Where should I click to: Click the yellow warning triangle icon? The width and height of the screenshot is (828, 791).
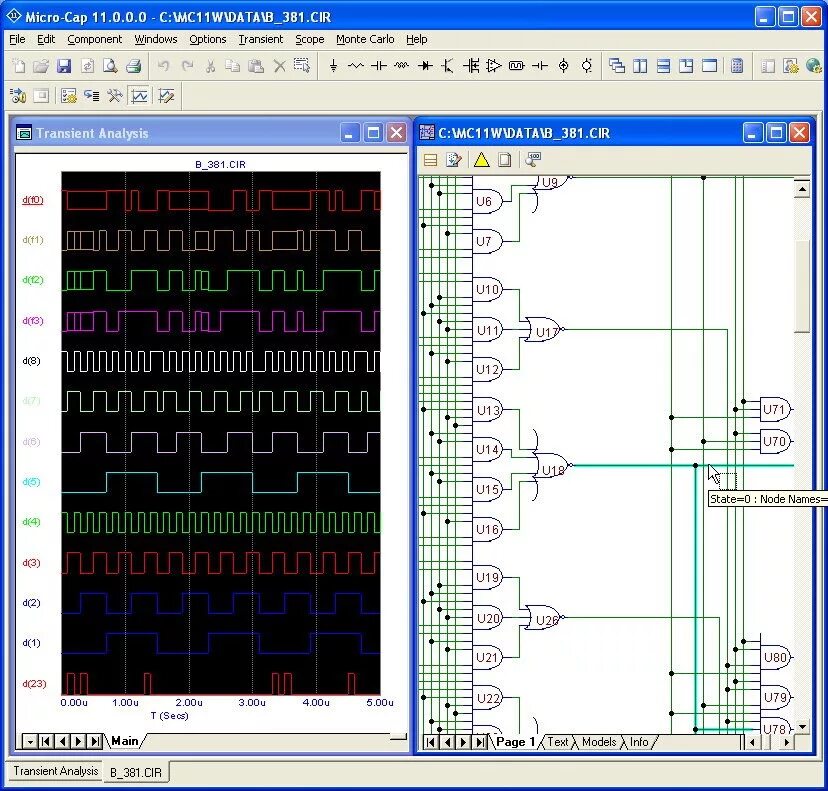pos(481,159)
